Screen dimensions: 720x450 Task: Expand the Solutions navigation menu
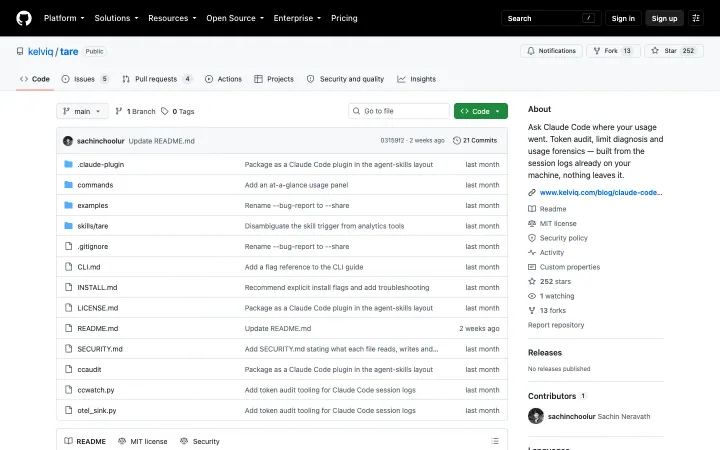[116, 18]
